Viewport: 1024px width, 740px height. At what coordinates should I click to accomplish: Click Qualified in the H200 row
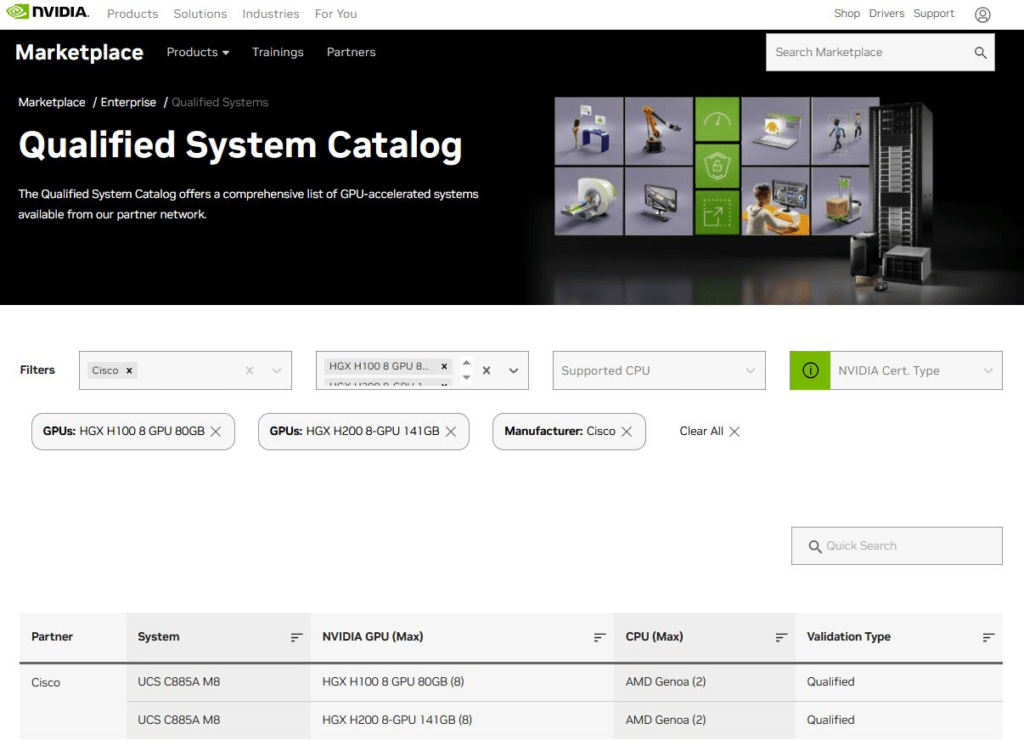(831, 720)
